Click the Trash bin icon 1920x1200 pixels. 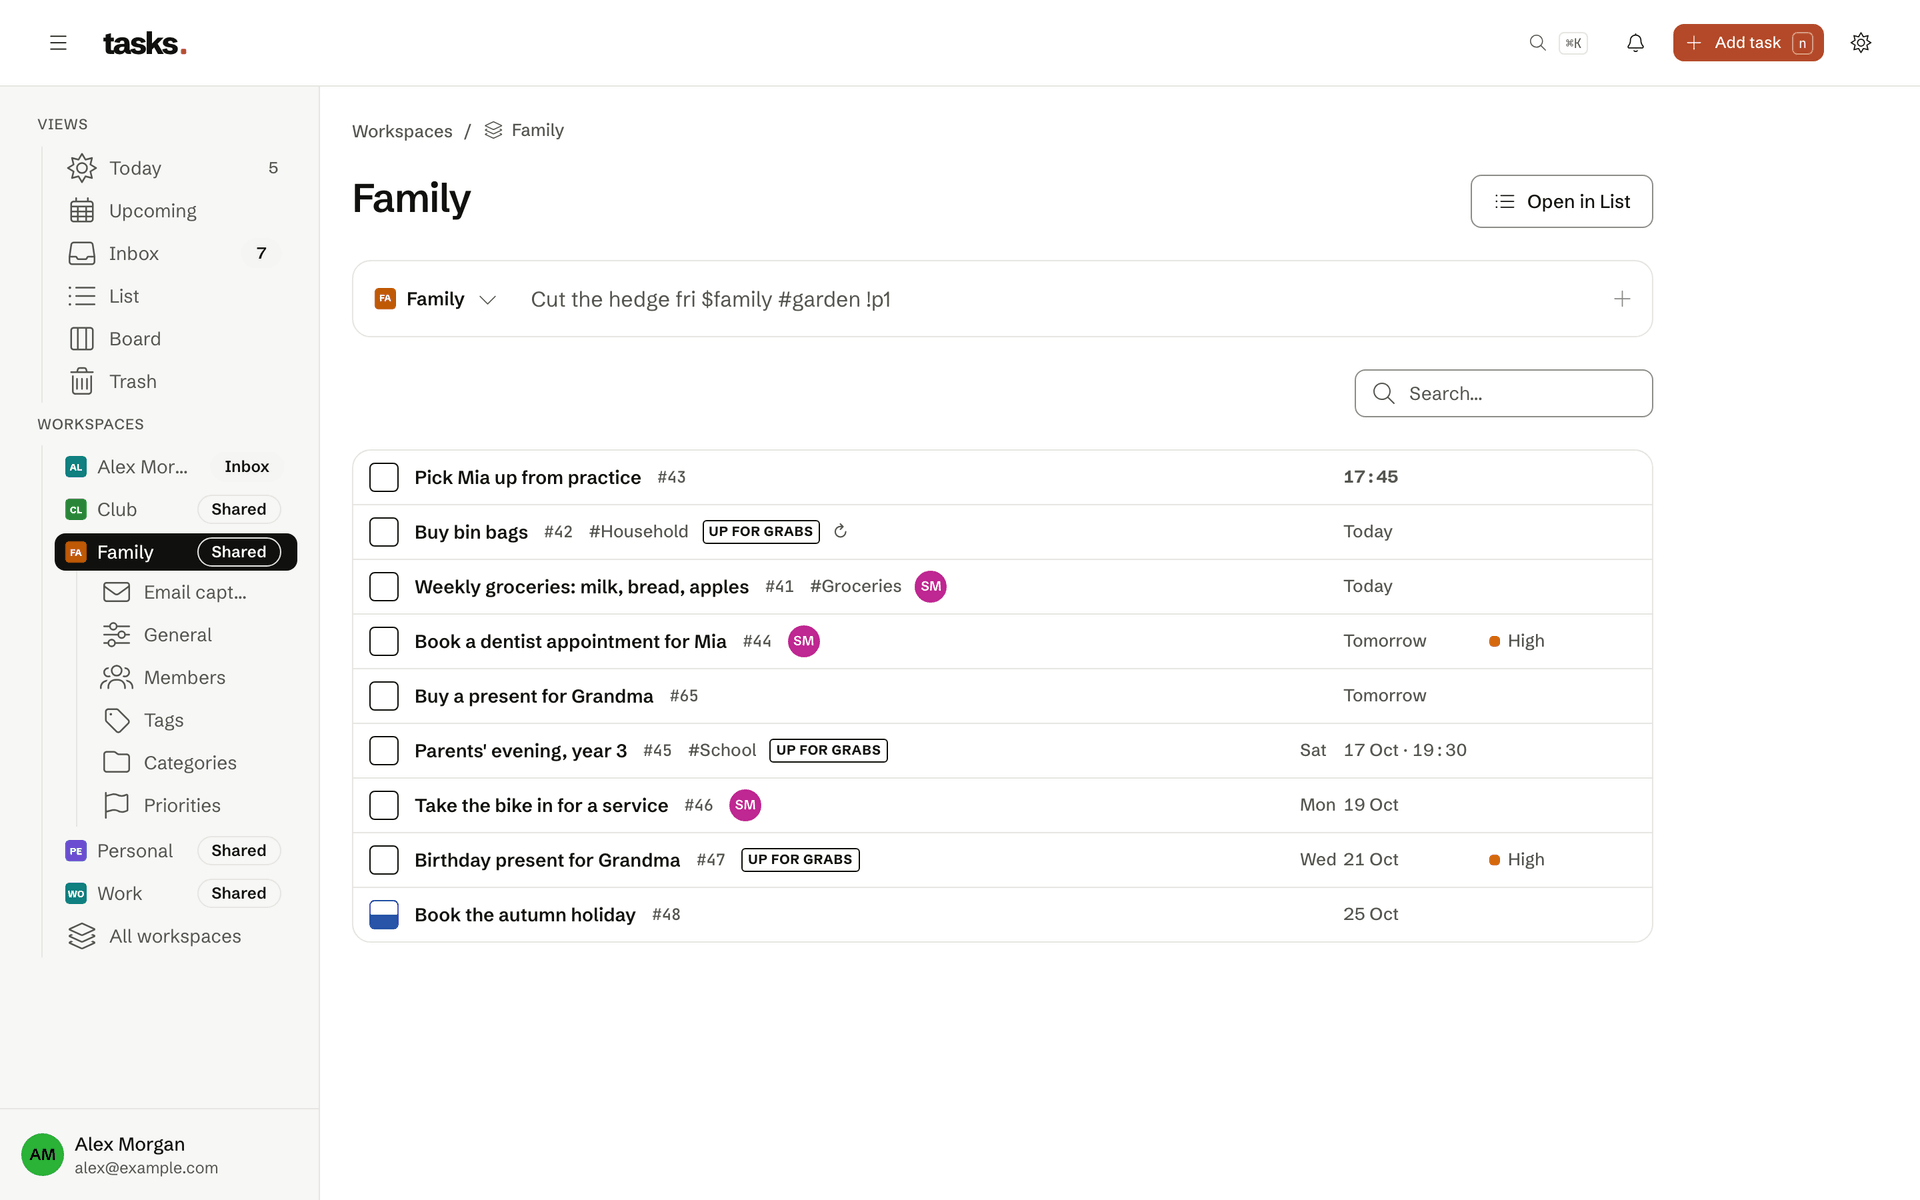[x=82, y=381]
